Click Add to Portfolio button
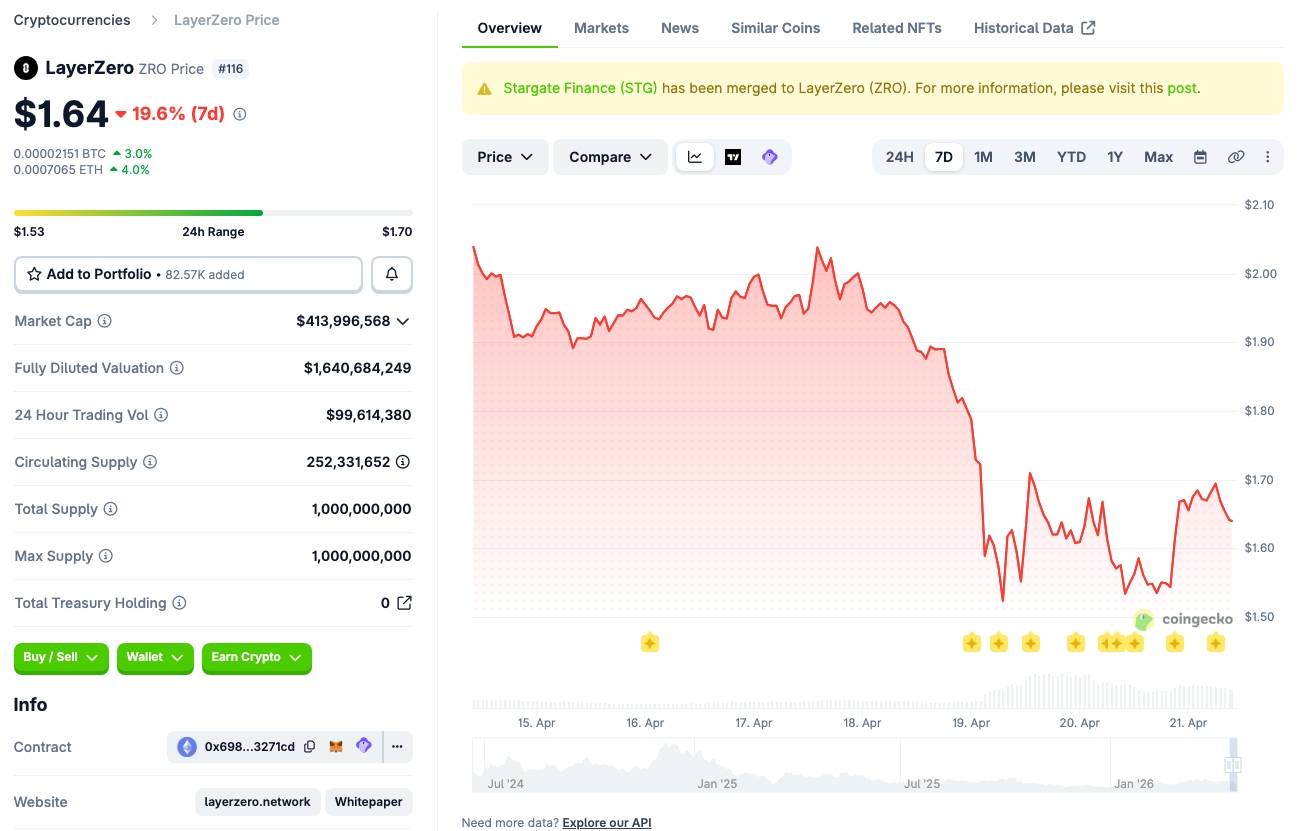 tap(188, 274)
